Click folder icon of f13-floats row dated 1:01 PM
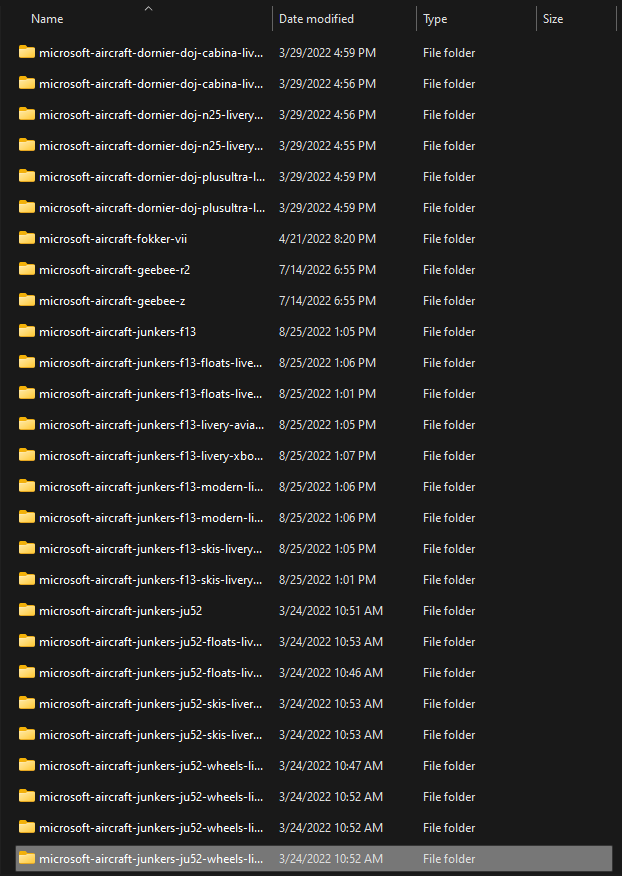This screenshot has width=622, height=876. click(x=27, y=393)
